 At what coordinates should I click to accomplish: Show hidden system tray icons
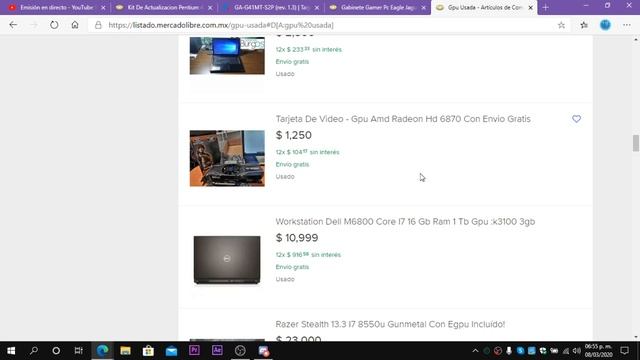point(475,351)
